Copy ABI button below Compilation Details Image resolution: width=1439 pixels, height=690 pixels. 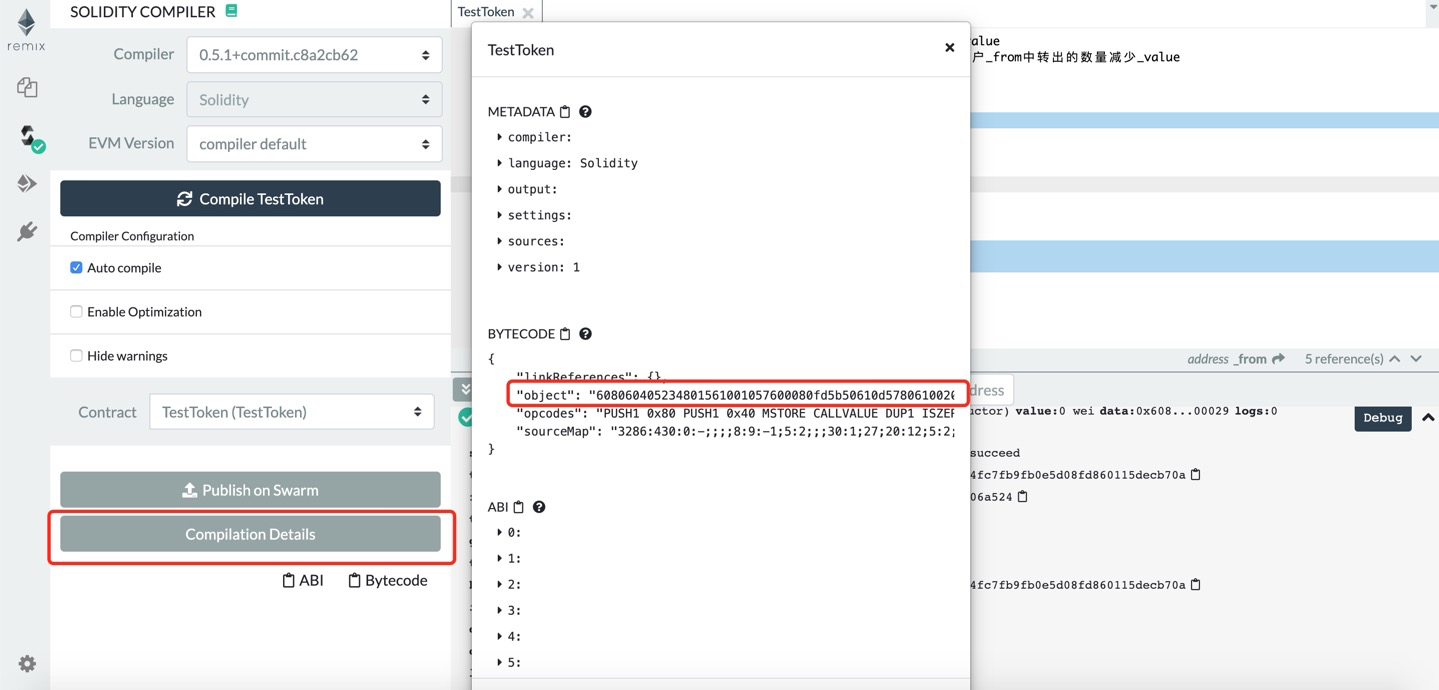pos(303,580)
